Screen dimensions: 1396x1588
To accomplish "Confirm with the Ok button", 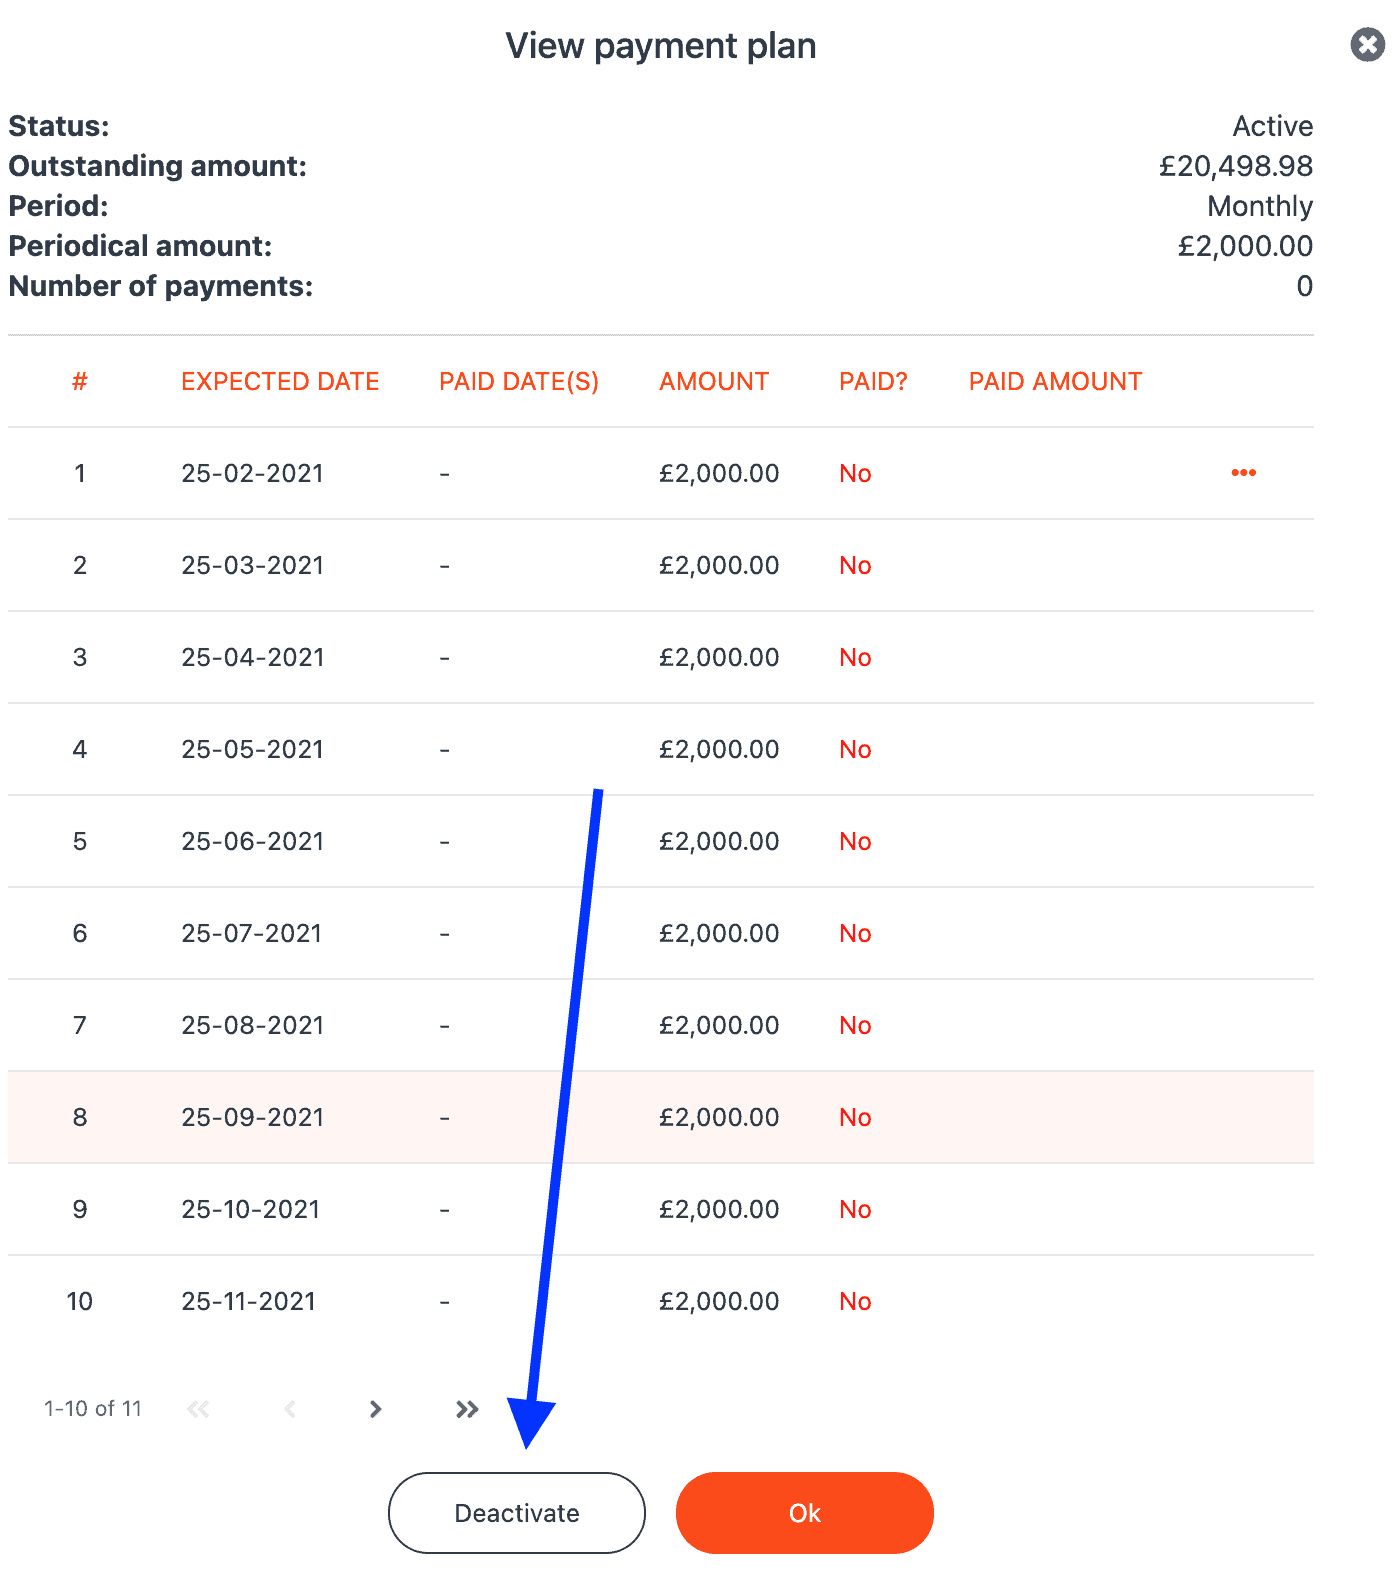I will 805,1513.
